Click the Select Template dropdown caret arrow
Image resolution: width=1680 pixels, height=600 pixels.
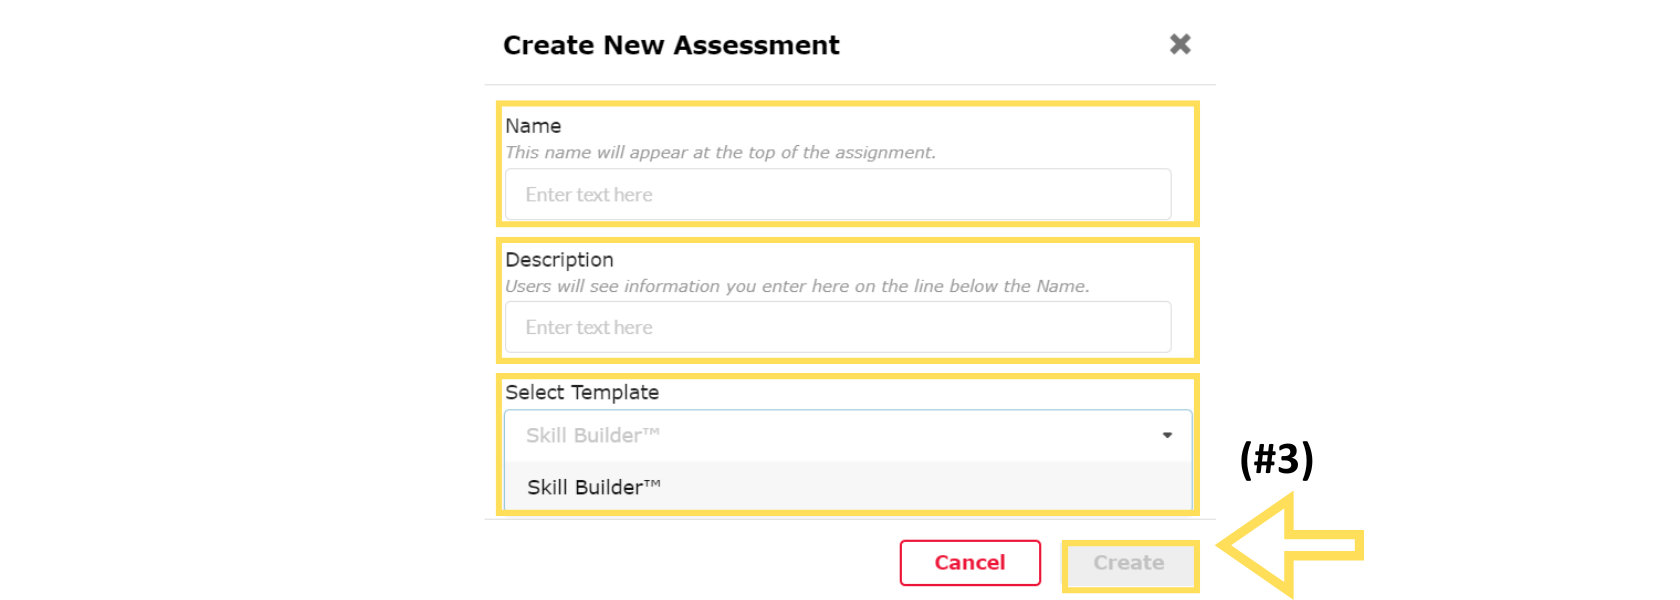pyautogui.click(x=1167, y=435)
